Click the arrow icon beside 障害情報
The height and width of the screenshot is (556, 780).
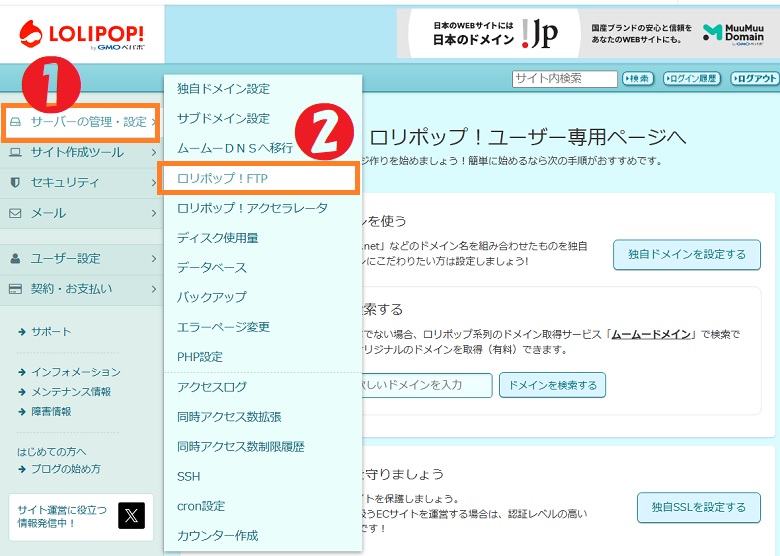coord(22,412)
